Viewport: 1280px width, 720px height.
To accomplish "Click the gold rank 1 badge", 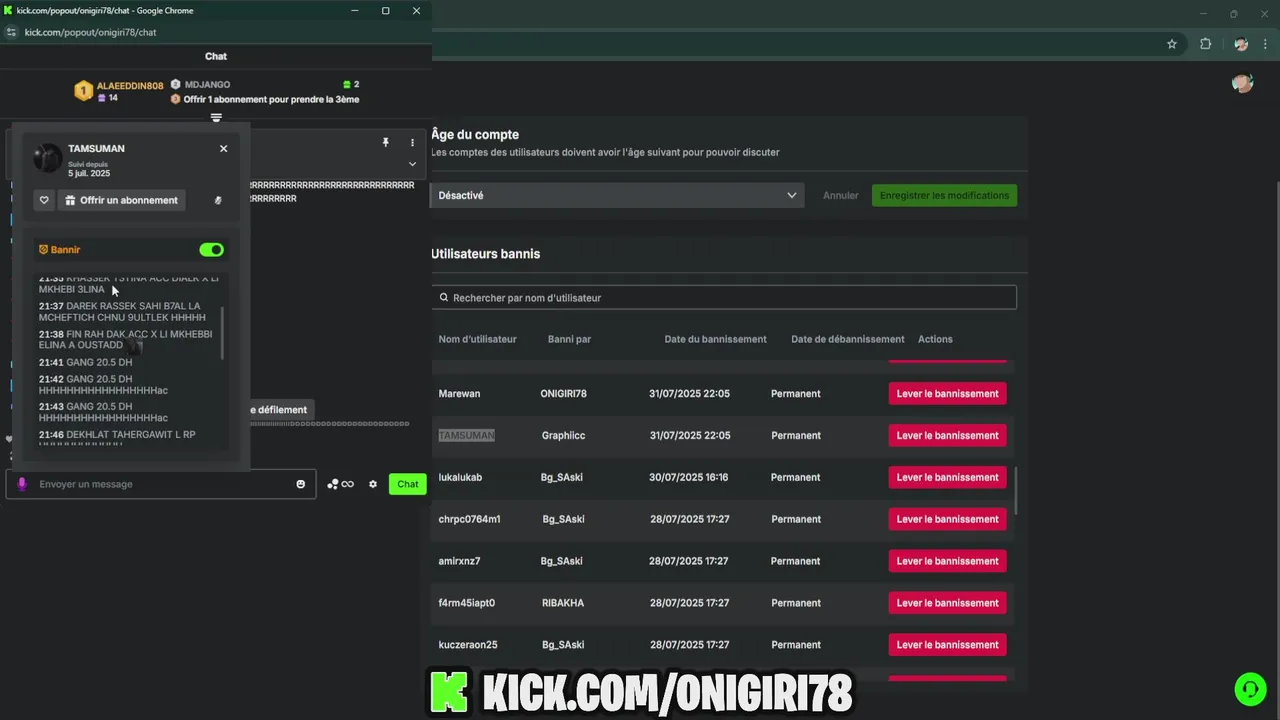I will pyautogui.click(x=84, y=91).
